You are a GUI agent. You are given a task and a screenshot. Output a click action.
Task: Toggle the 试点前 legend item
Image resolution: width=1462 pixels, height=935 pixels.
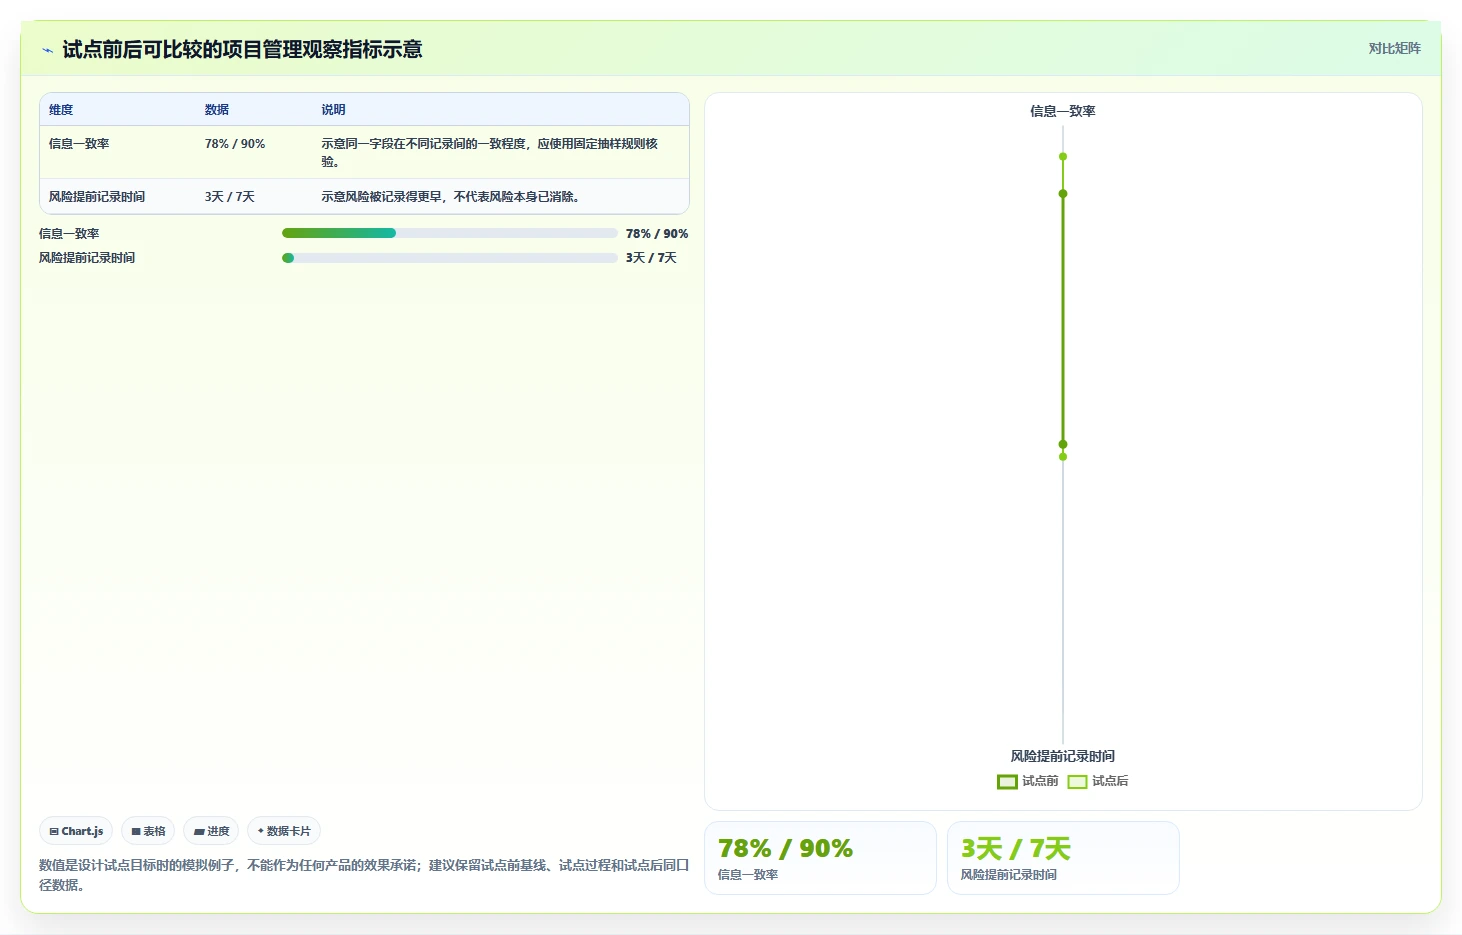[1027, 781]
